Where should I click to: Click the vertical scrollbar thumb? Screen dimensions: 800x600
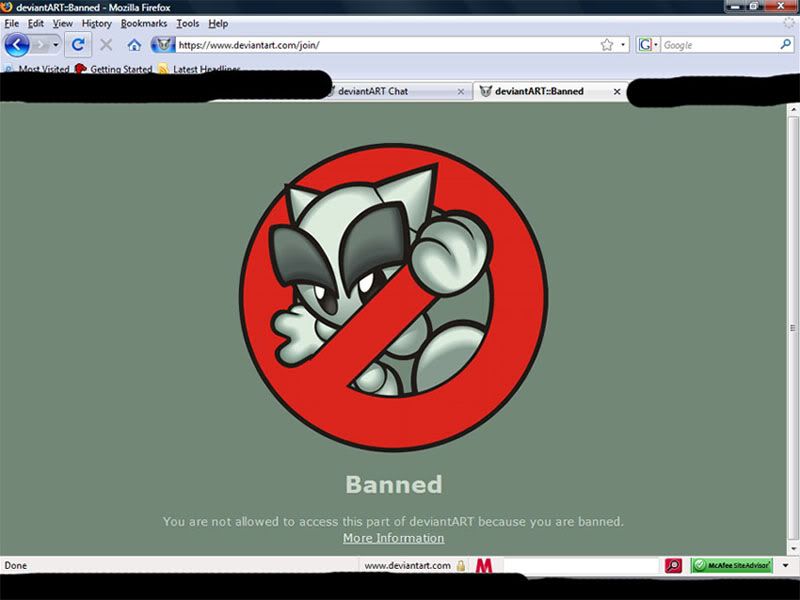tap(792, 328)
